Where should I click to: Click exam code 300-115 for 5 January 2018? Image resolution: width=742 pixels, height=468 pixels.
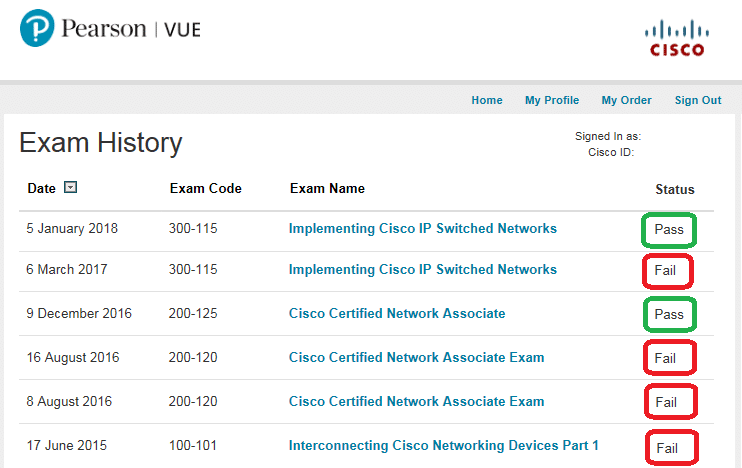193,229
